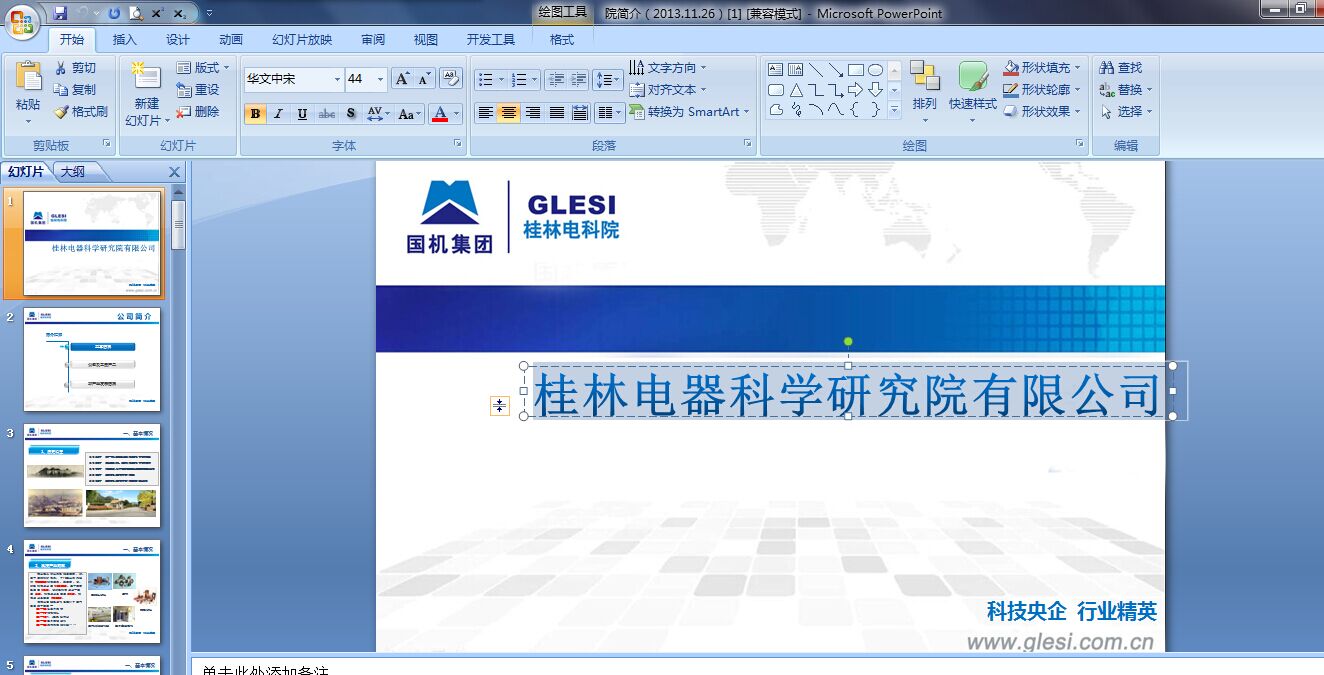Pick the right arrow shape
The height and width of the screenshot is (675, 1324).
point(855,90)
